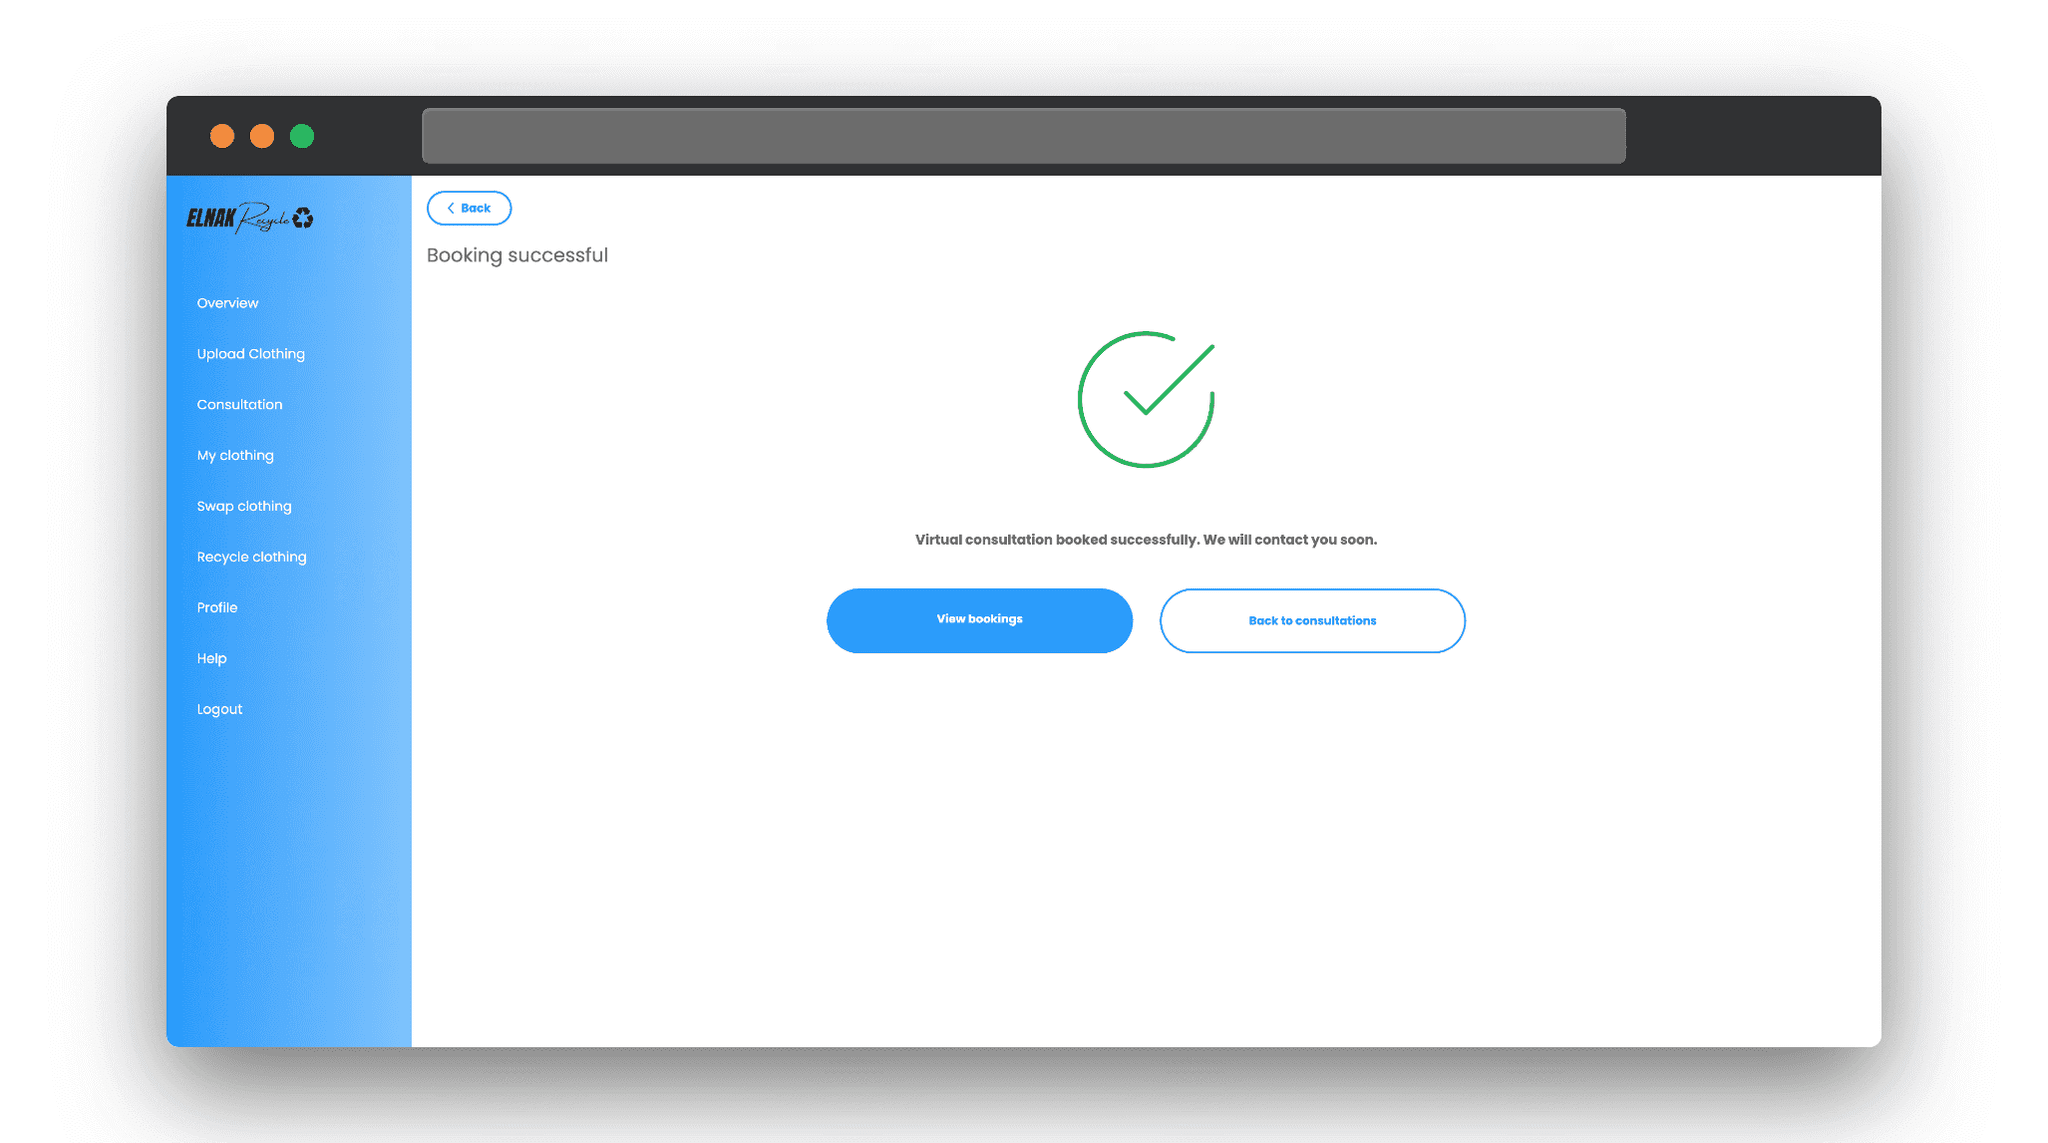This screenshot has height=1143, width=2048.
Task: Click the View bookings button
Action: click(979, 620)
